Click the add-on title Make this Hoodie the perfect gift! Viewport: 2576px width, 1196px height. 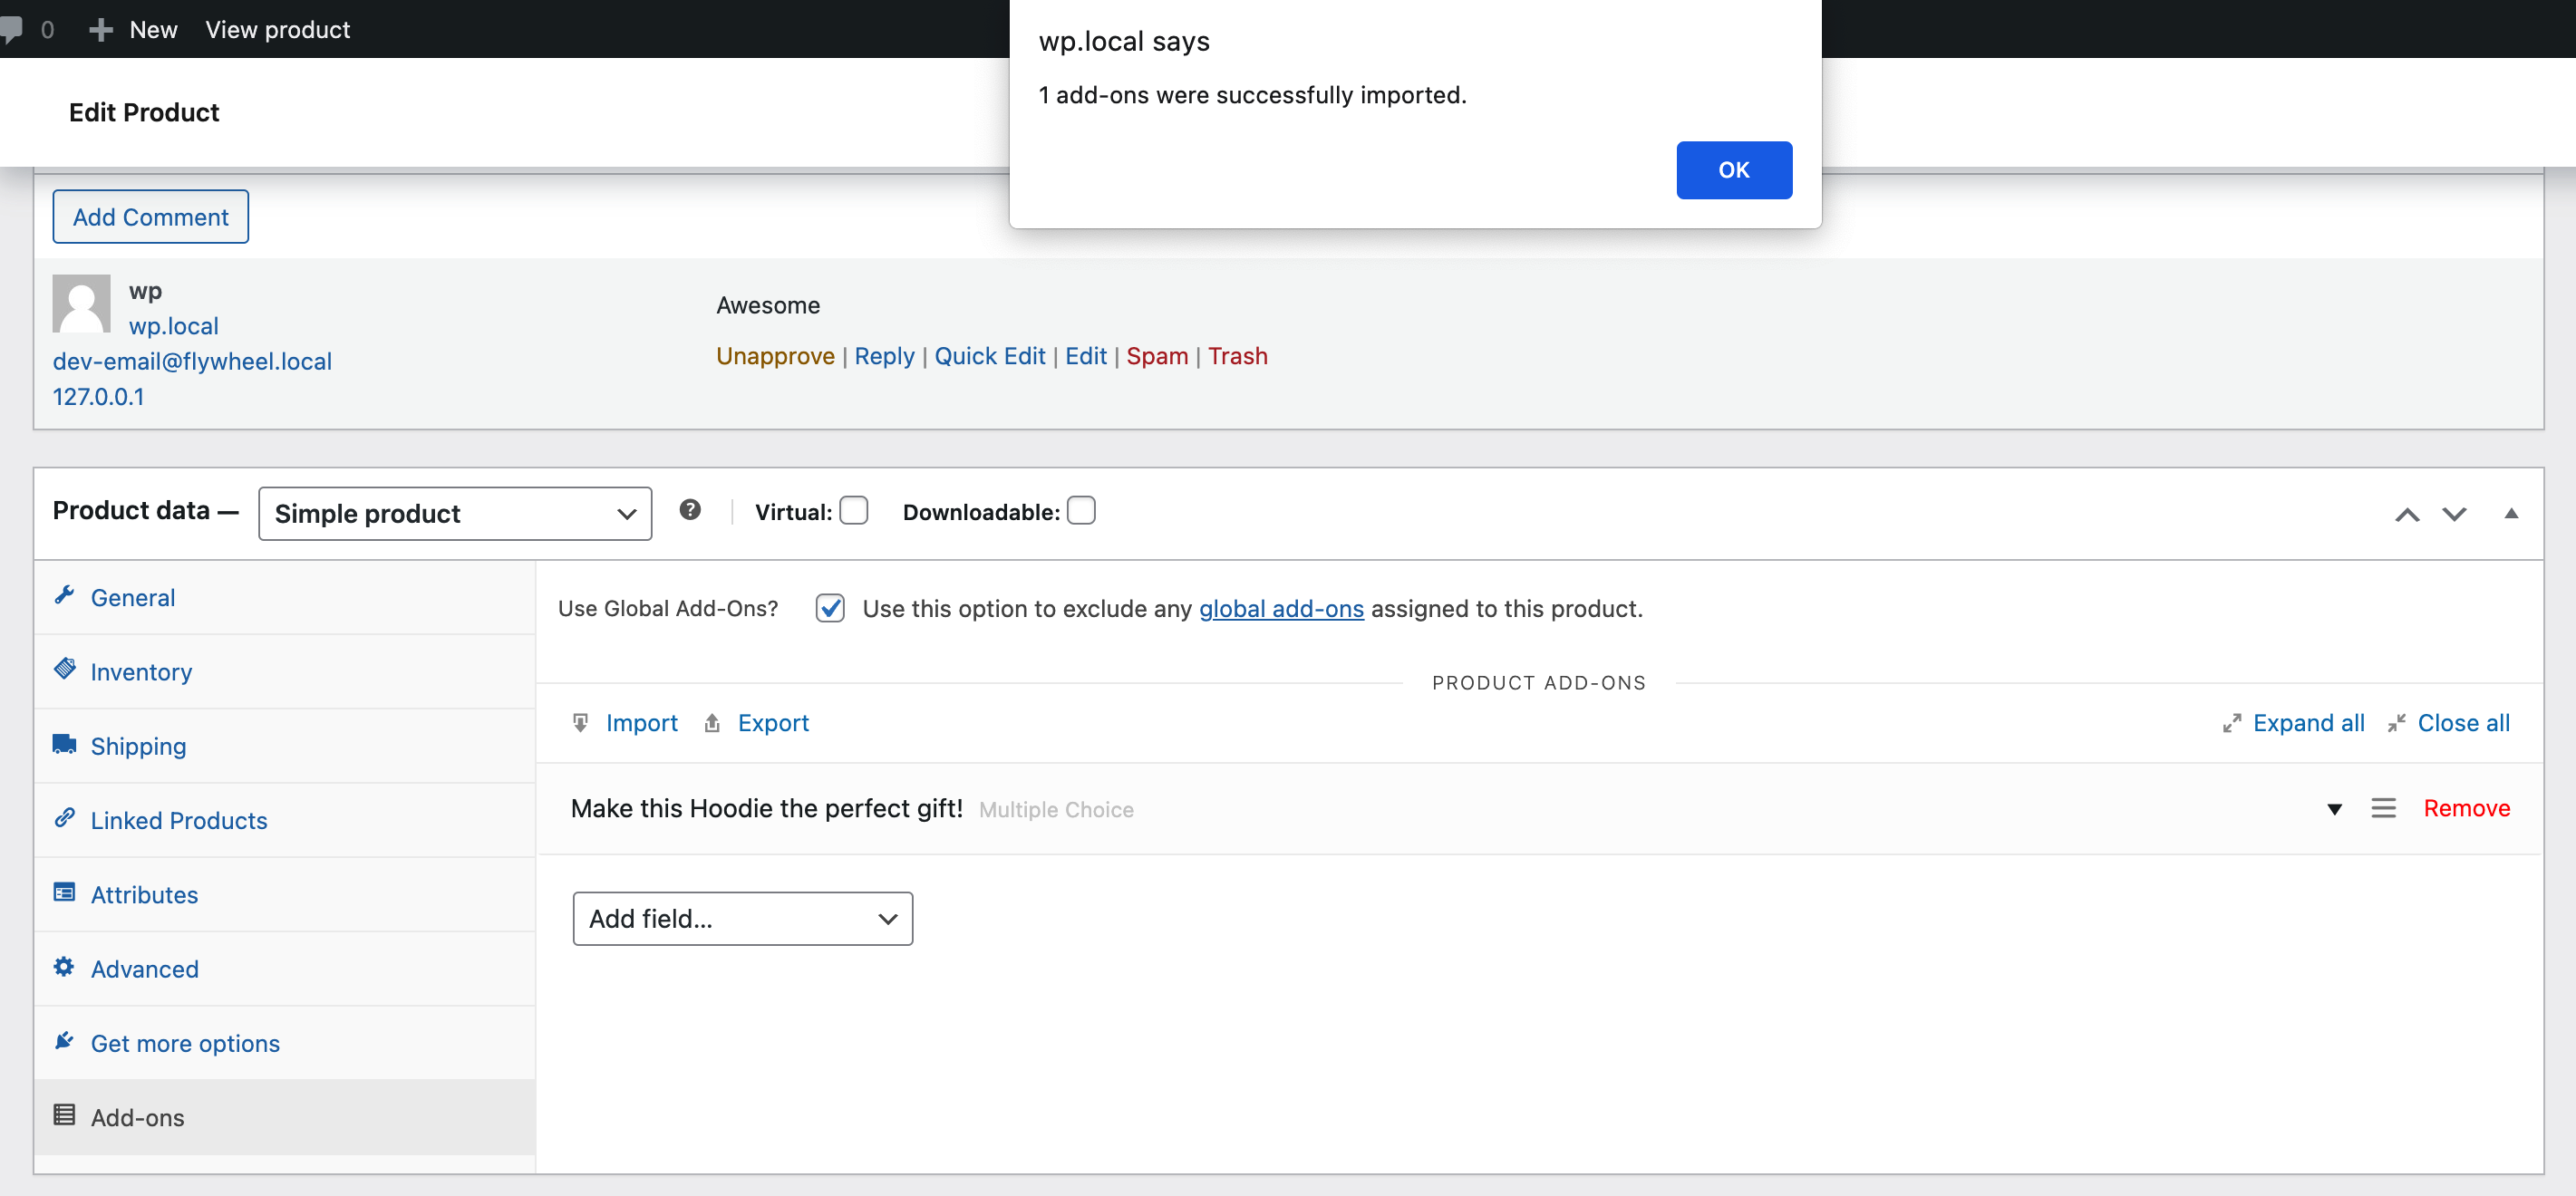(767, 809)
